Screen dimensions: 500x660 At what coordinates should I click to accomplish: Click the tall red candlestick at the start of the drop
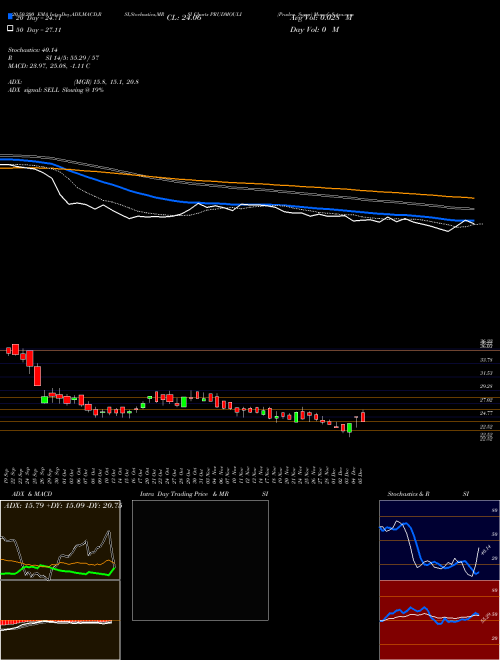tap(37, 376)
